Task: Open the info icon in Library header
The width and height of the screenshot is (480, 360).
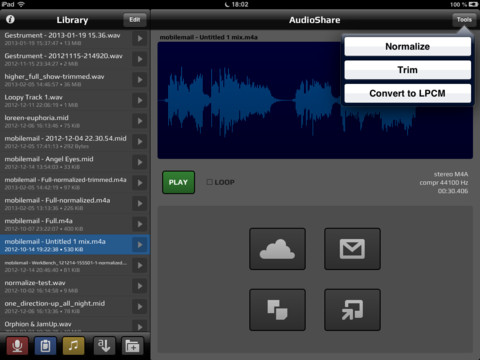Action: [x=10, y=19]
